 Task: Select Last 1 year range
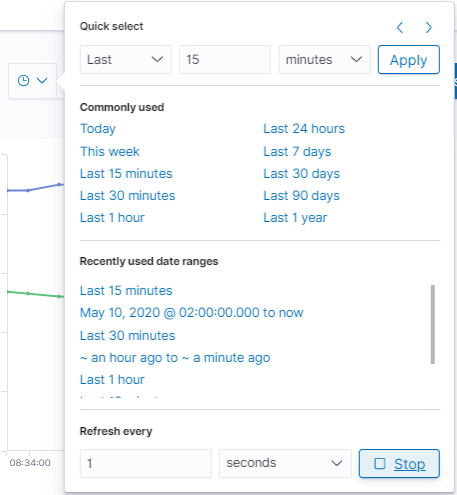pos(295,218)
